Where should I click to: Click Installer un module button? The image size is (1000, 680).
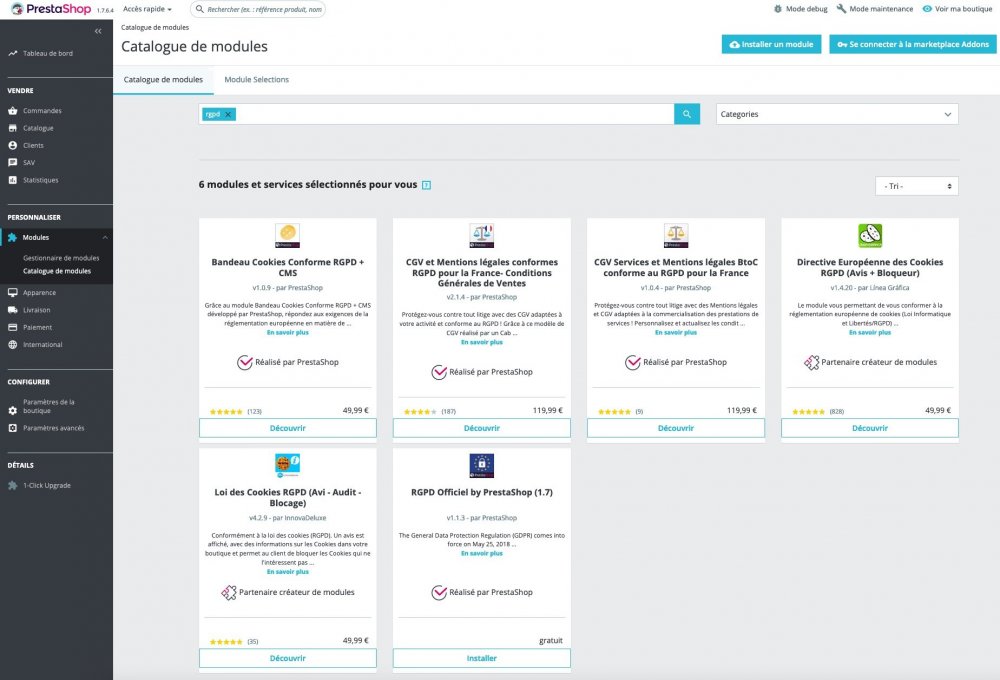point(771,44)
